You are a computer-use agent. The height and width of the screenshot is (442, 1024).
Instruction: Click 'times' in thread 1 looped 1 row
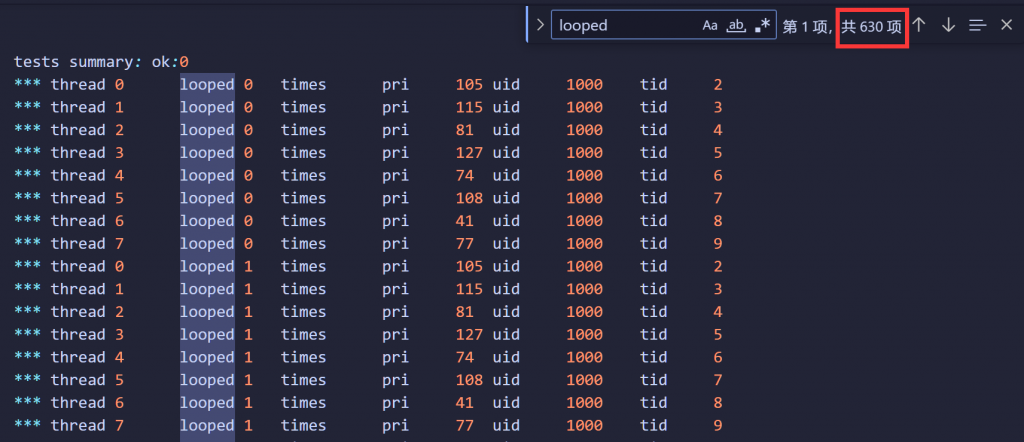click(x=303, y=289)
